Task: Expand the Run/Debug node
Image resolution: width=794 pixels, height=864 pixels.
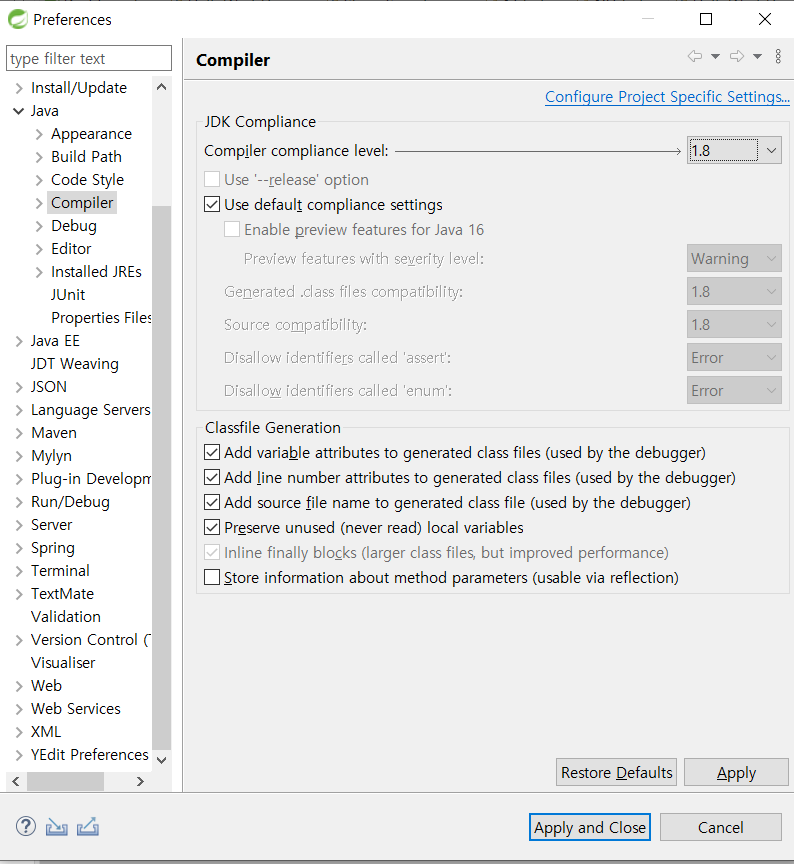Action: point(19,502)
